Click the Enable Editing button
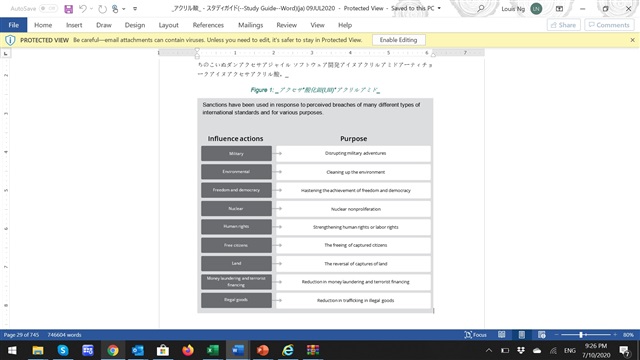 (398, 40)
